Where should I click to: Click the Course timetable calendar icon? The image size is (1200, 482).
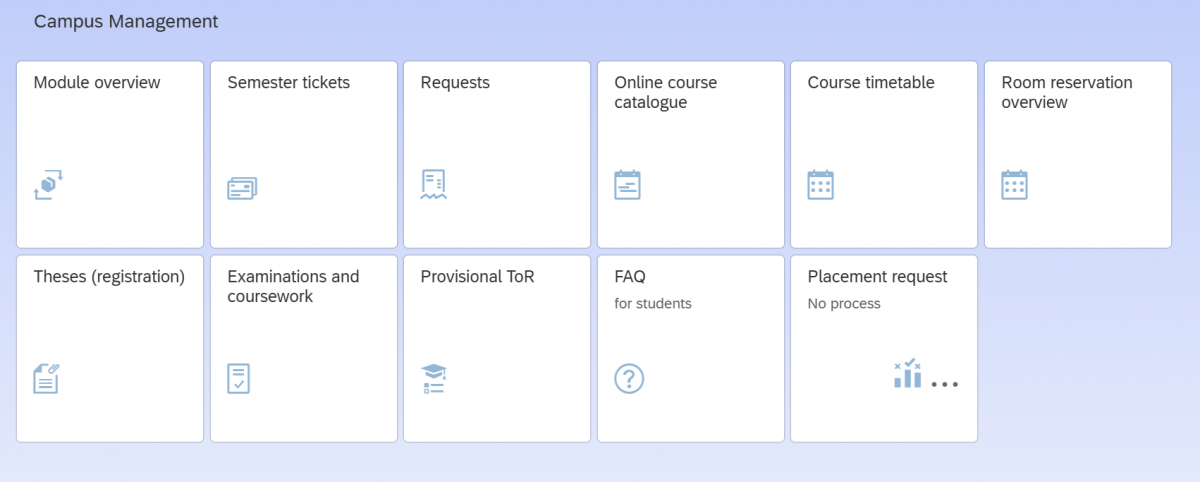[821, 185]
